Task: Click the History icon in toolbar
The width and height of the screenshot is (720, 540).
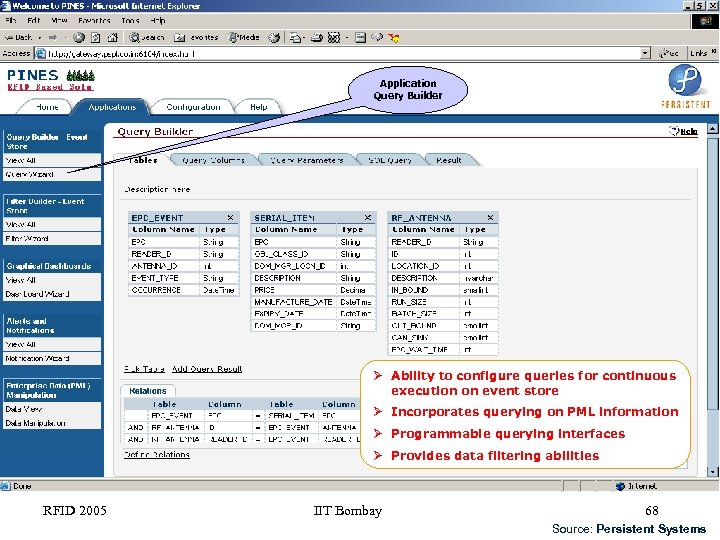Action: 274,38
